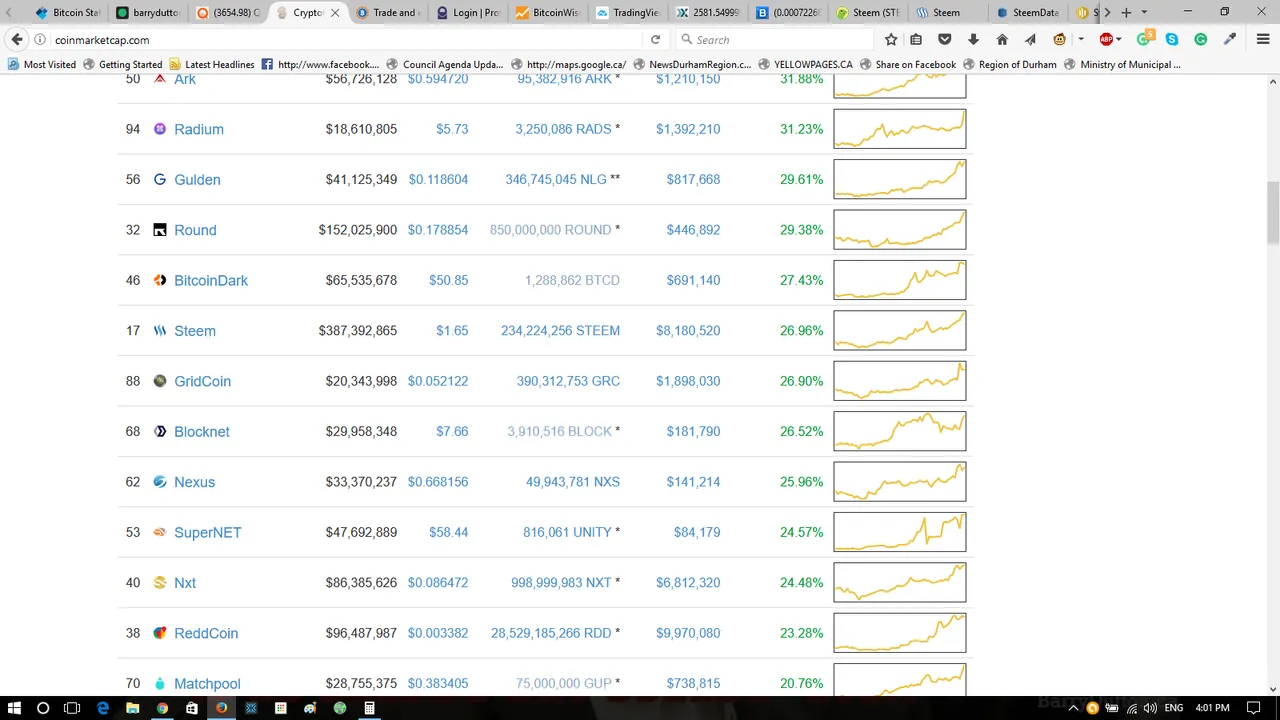Switch to Firefox on the taskbar

tap(221, 708)
